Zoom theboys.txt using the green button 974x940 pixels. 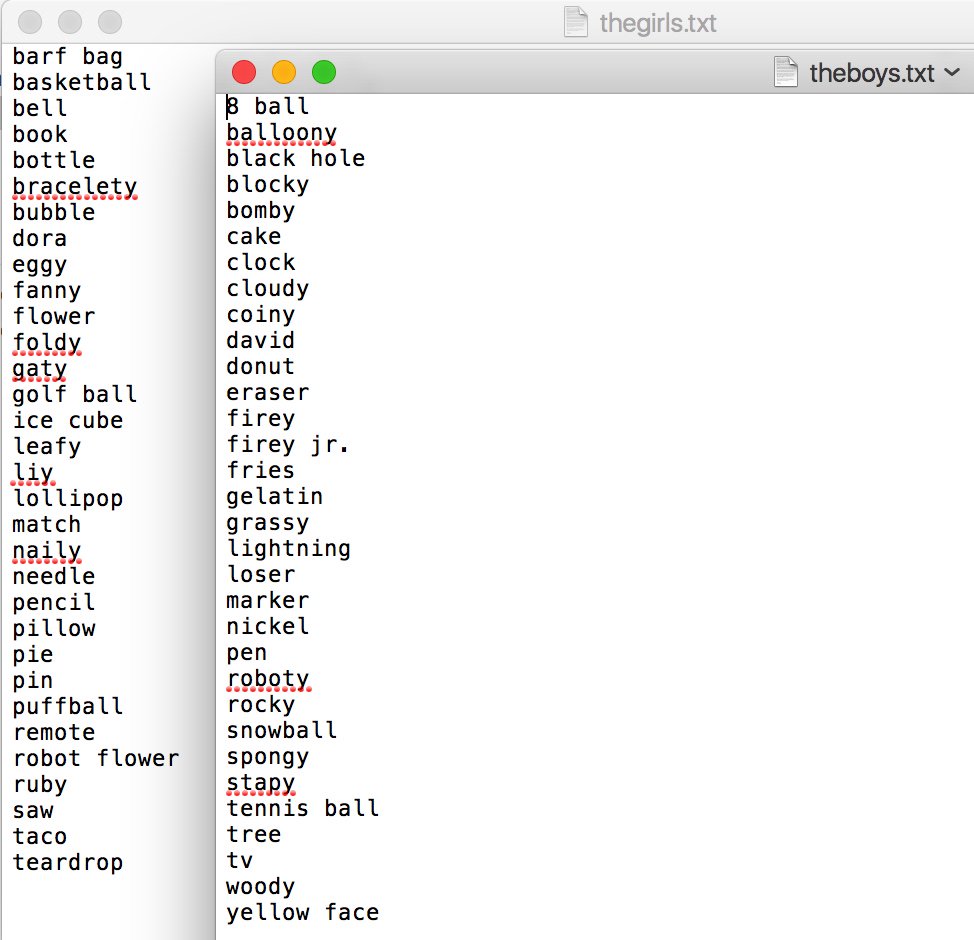pyautogui.click(x=324, y=72)
